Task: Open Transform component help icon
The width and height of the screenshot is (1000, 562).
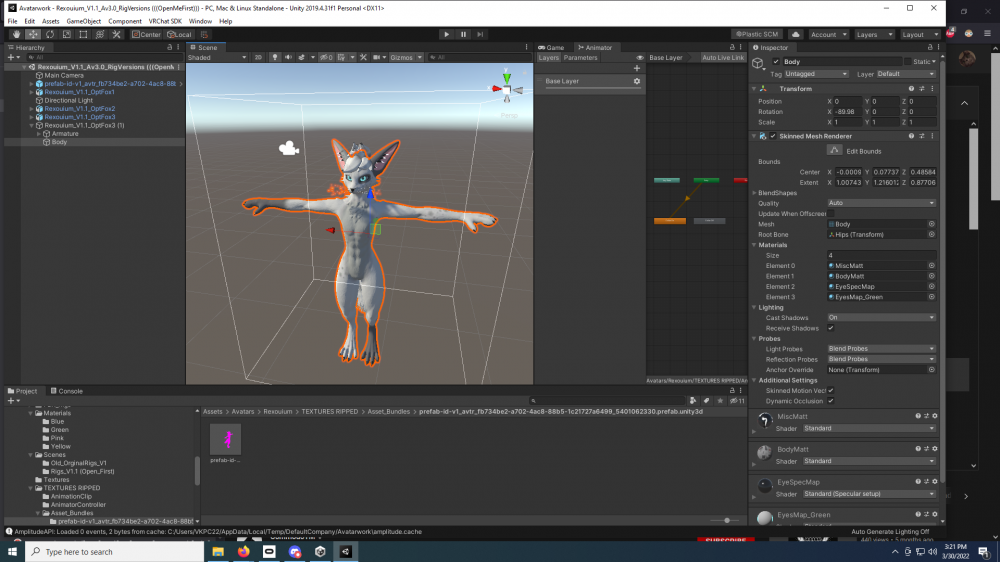Action: (x=911, y=89)
